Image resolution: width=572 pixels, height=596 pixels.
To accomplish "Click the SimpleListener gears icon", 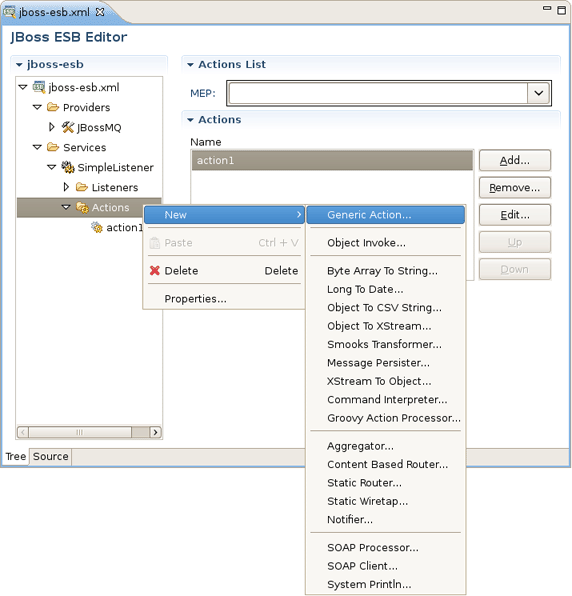I will pos(68,167).
